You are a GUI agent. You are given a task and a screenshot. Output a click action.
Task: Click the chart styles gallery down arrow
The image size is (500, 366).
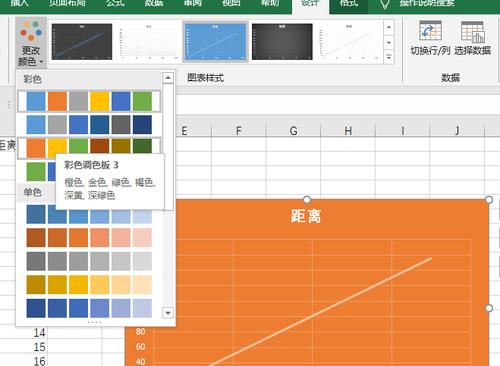[389, 42]
